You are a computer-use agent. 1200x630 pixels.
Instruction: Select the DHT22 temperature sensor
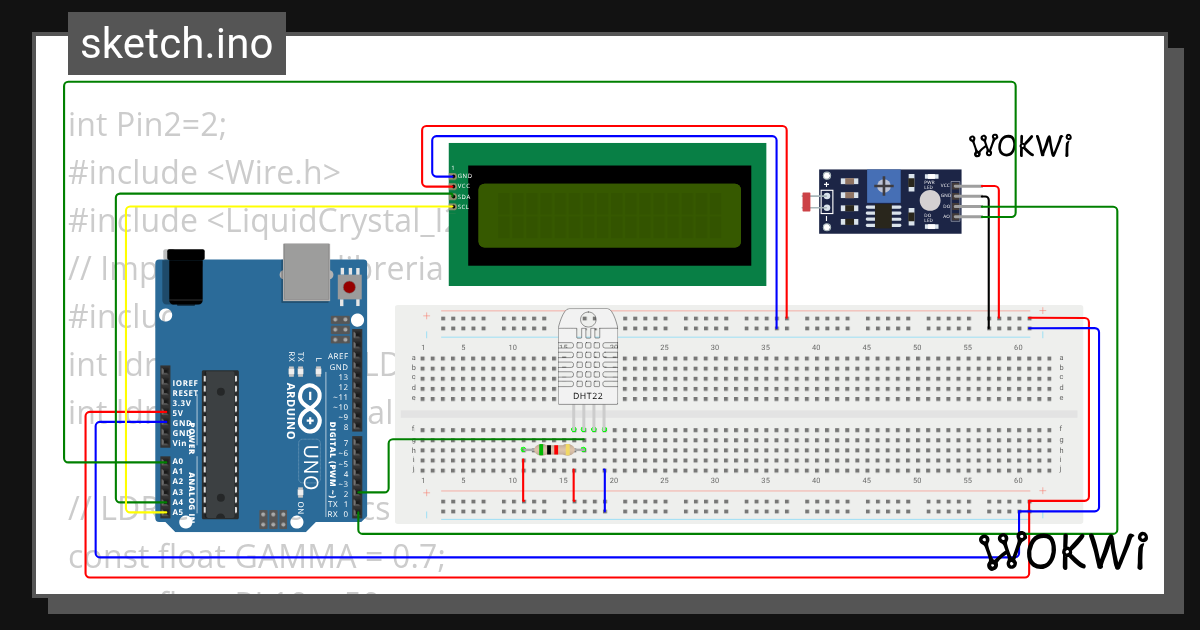tap(588, 360)
